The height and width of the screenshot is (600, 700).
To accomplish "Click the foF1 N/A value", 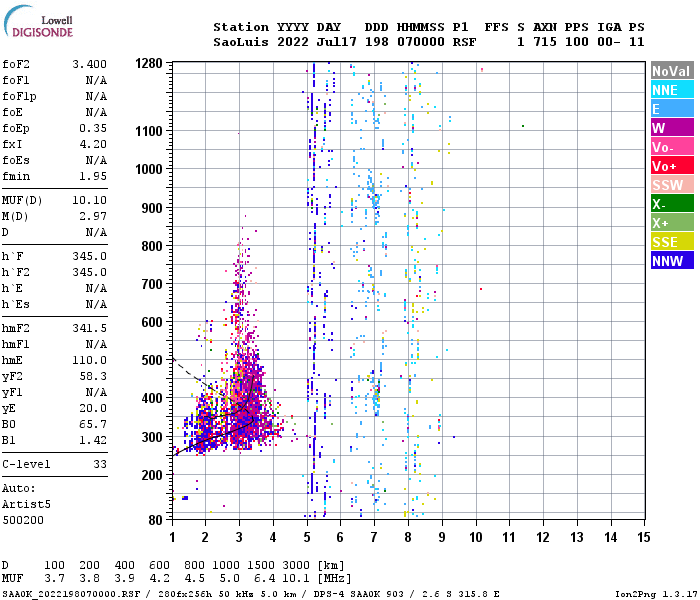I will tap(96, 80).
